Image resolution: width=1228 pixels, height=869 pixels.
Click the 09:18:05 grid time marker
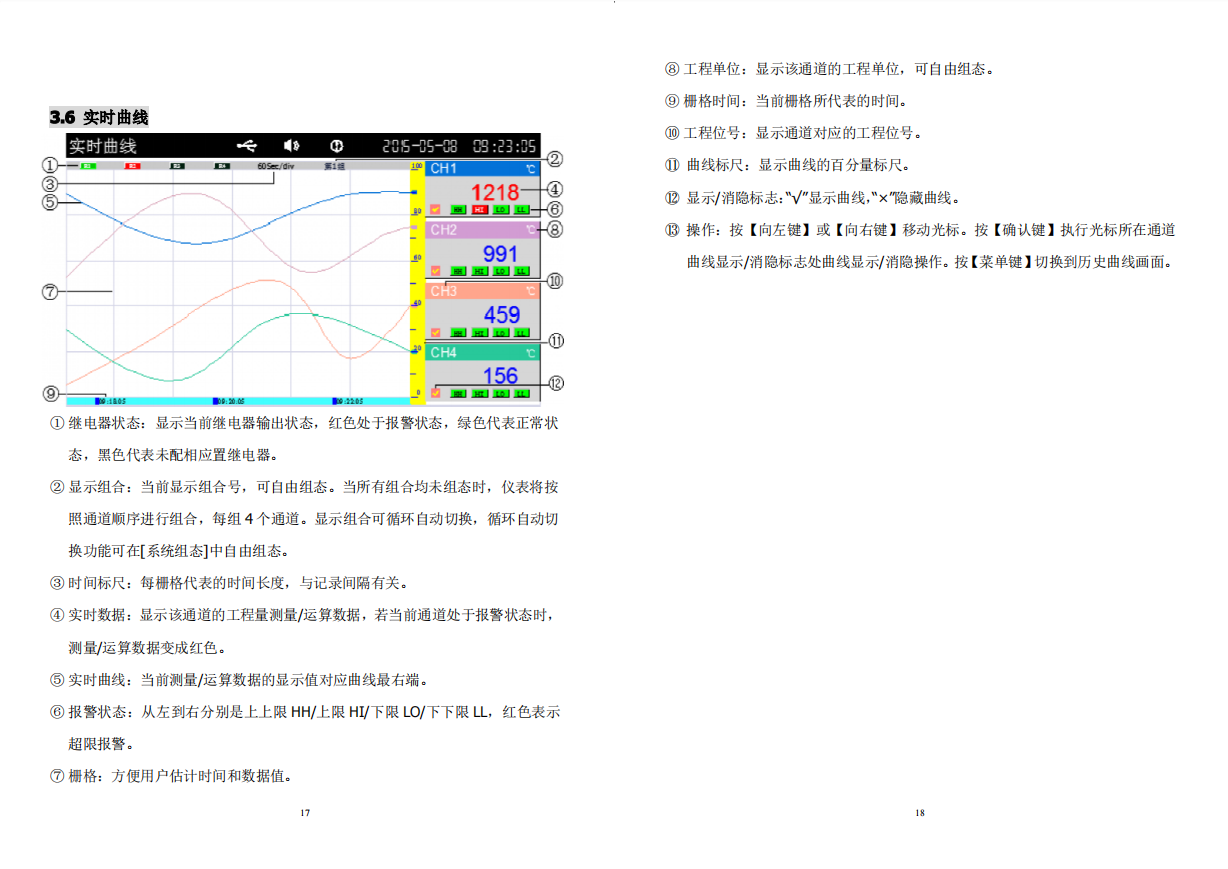coord(110,400)
